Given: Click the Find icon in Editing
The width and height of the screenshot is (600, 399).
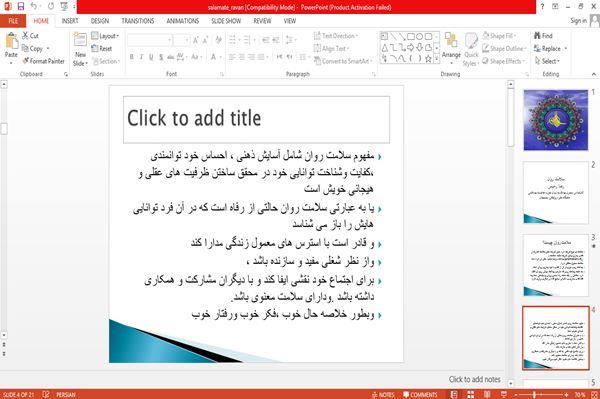Looking at the screenshot, I should 537,36.
